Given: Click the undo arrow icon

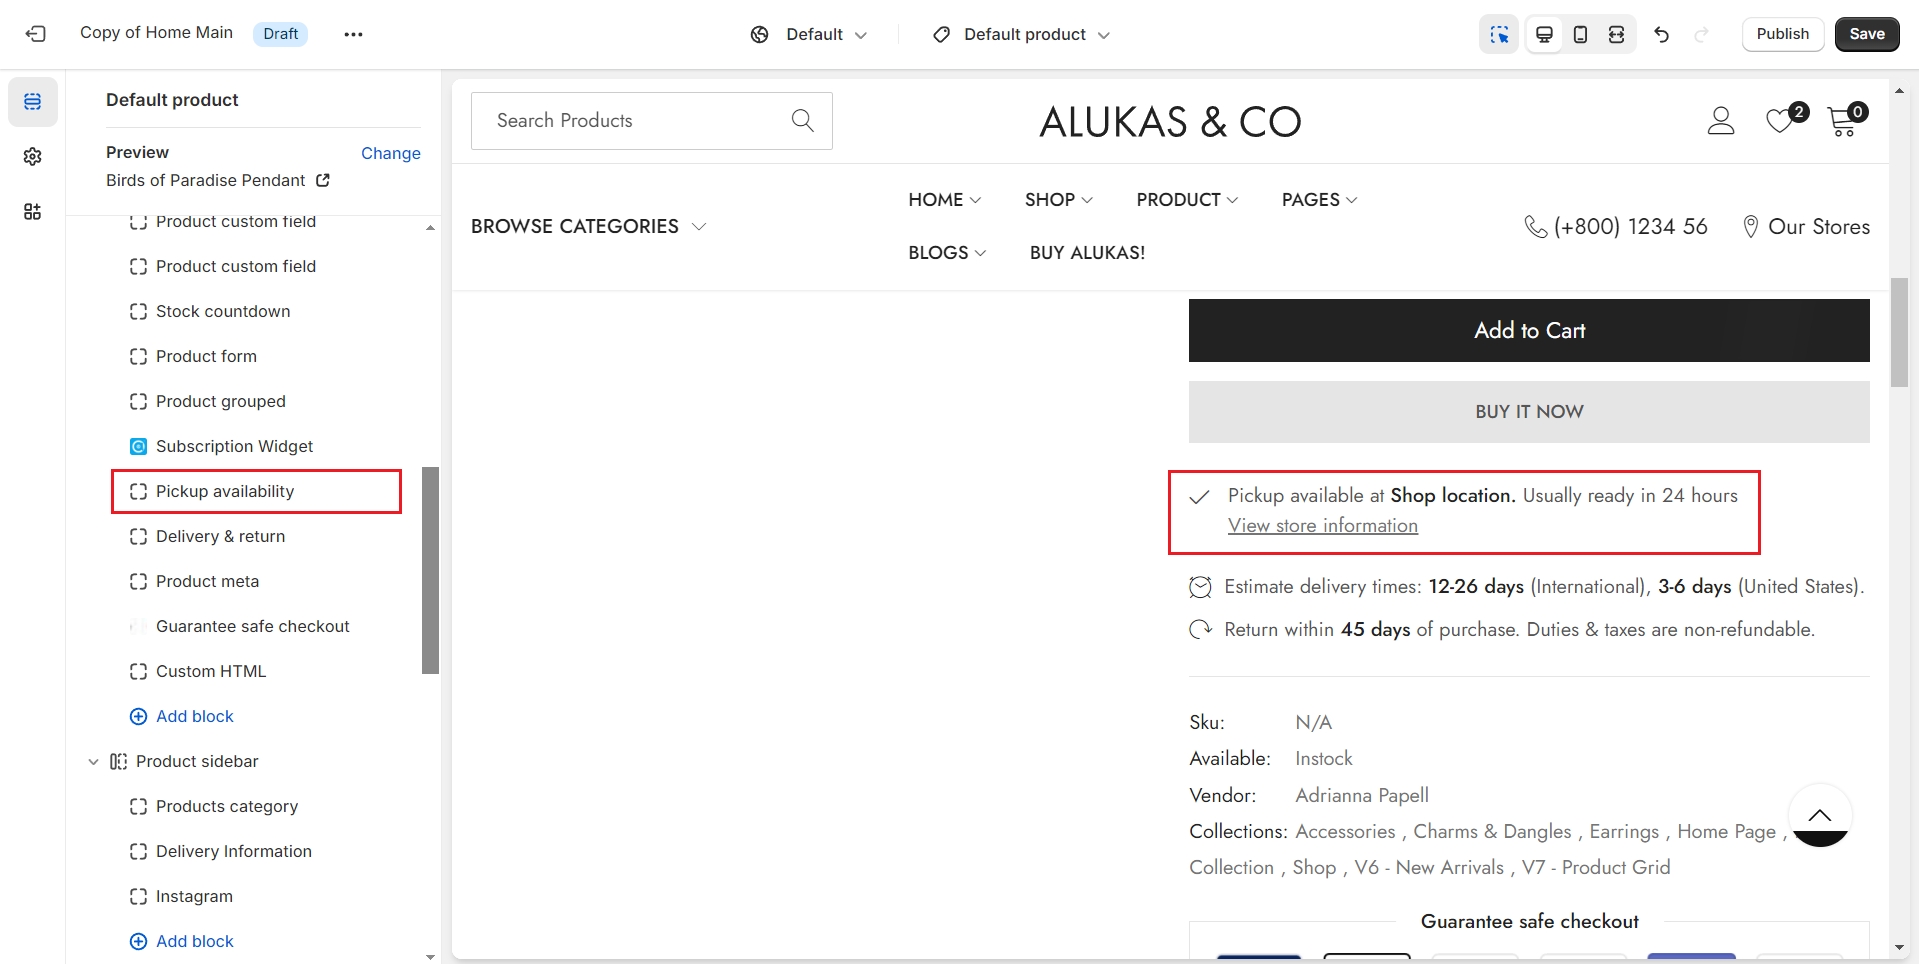Looking at the screenshot, I should (x=1662, y=34).
